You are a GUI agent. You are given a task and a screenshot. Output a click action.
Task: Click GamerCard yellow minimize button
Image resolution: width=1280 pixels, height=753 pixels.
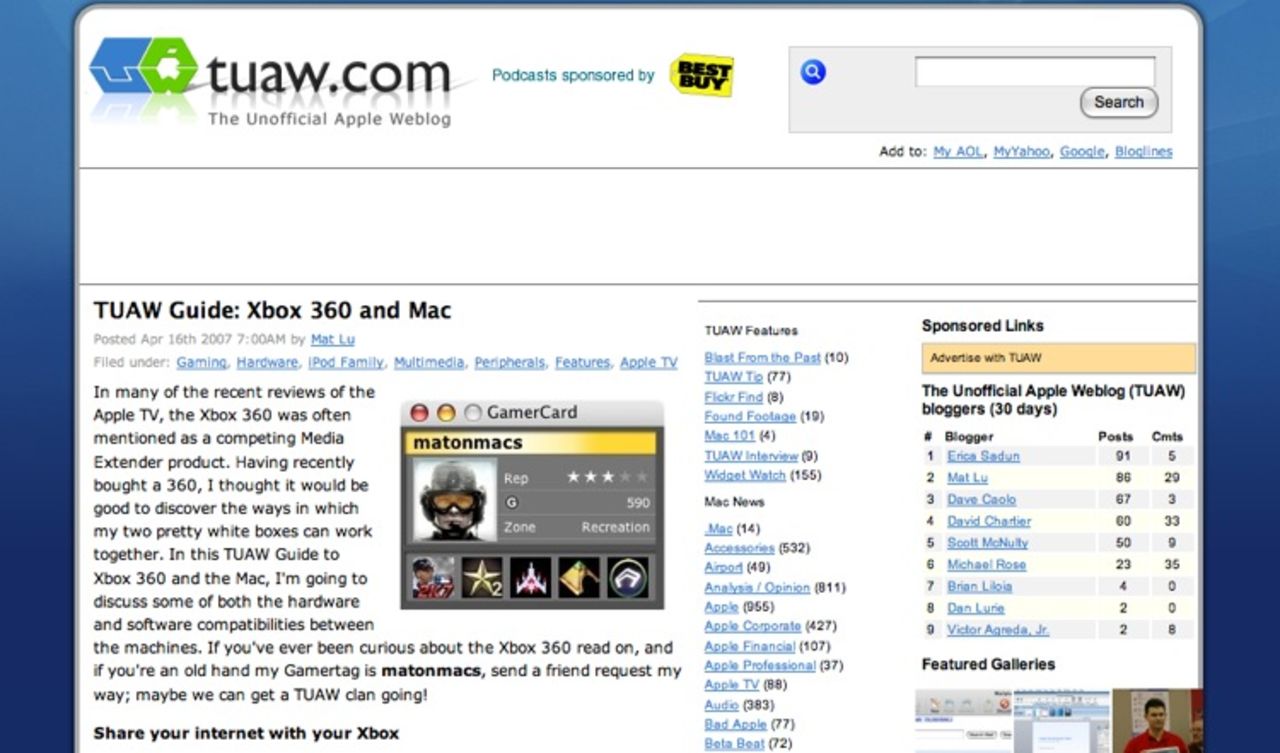tap(446, 413)
